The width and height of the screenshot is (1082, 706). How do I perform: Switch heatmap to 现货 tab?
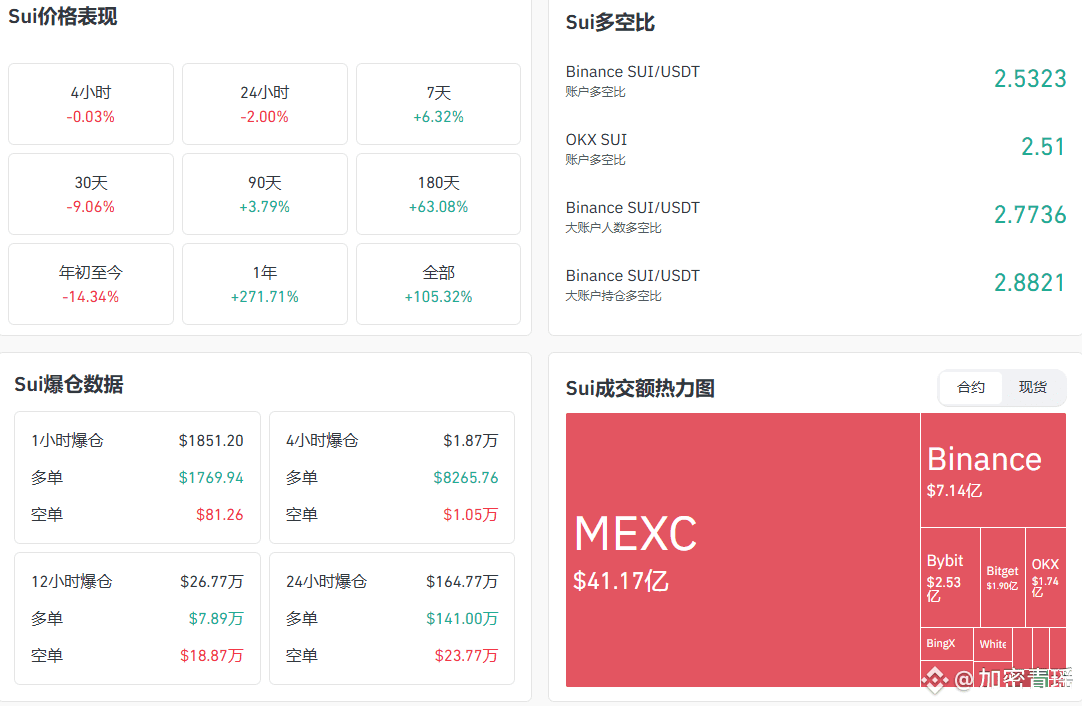(1033, 388)
